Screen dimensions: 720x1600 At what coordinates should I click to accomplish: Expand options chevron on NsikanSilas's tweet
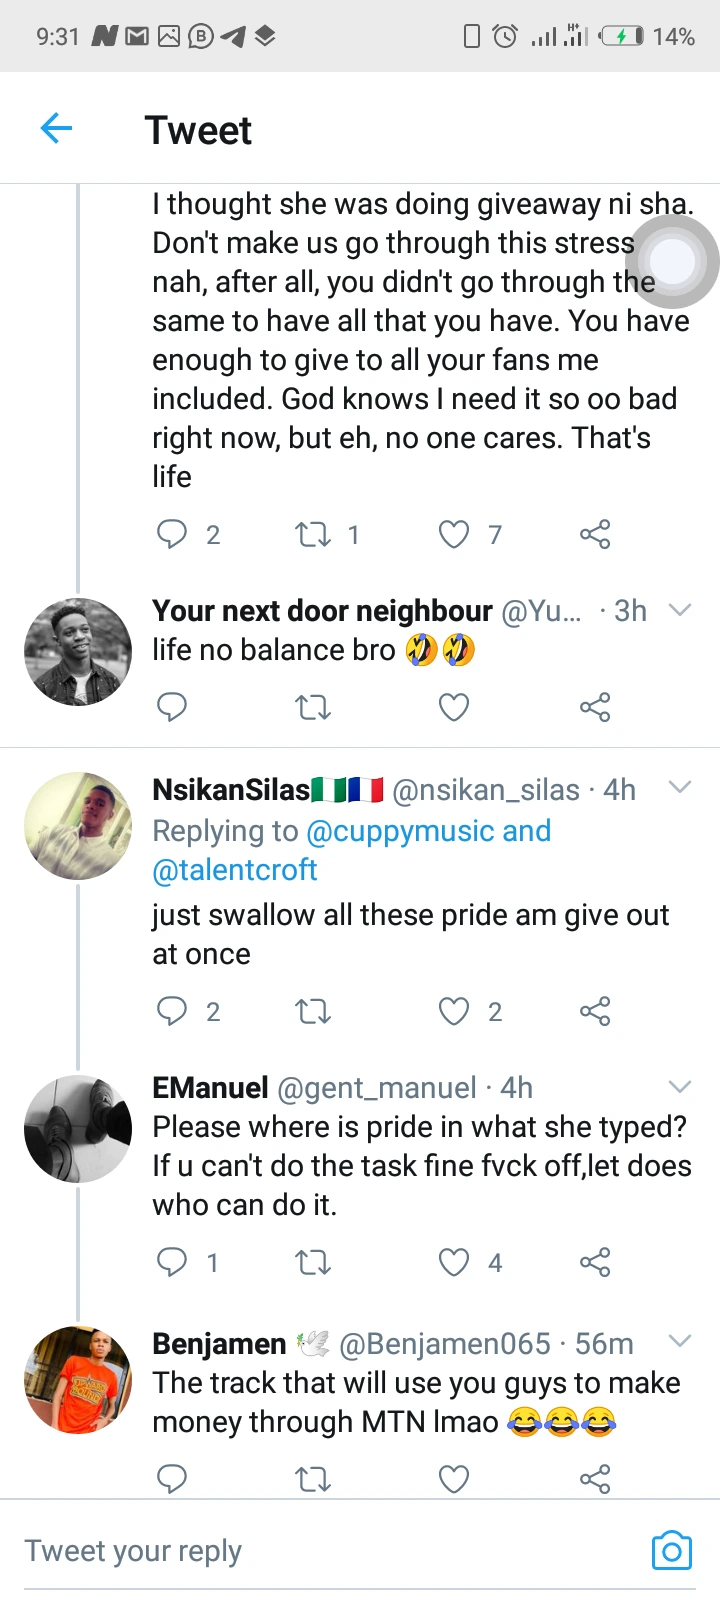(x=680, y=788)
